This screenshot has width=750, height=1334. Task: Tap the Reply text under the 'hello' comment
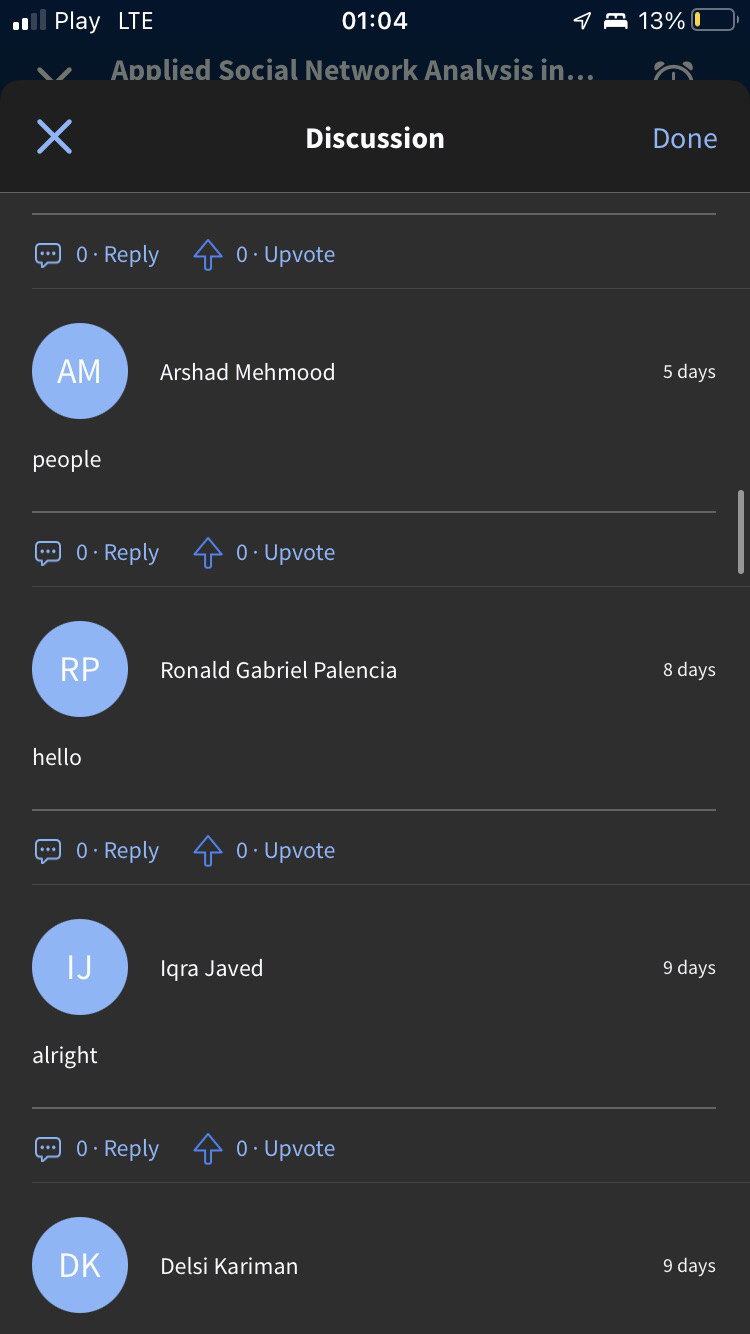[x=131, y=851]
